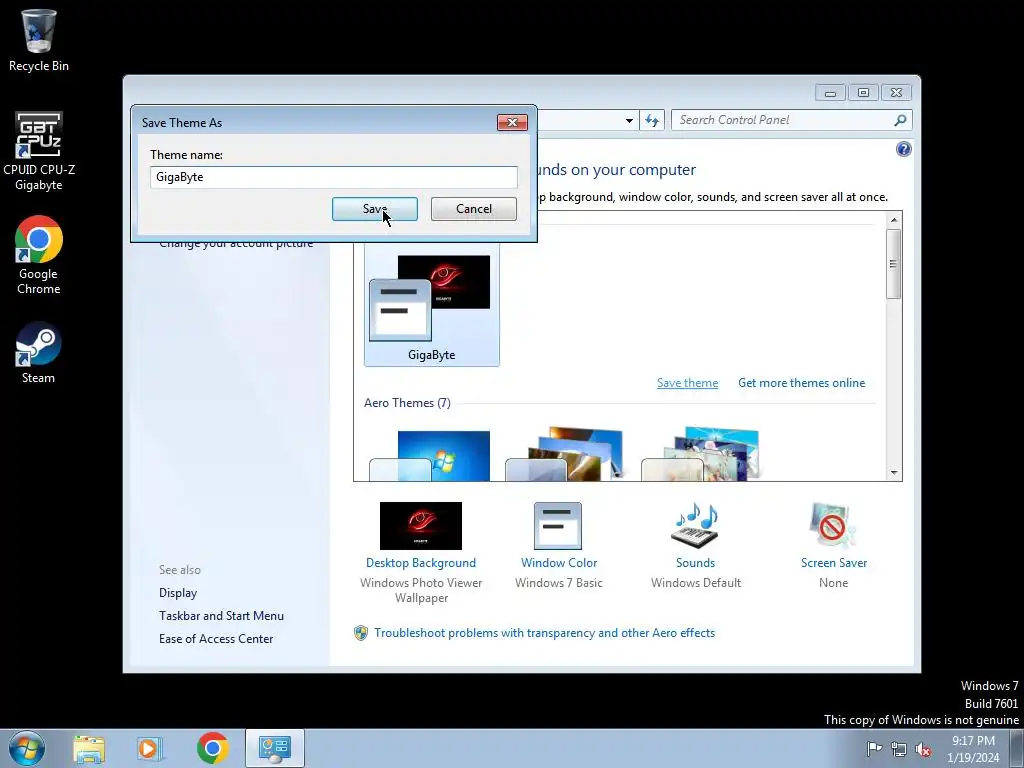Click the Window Color link text
The height and width of the screenshot is (768, 1024).
(559, 563)
